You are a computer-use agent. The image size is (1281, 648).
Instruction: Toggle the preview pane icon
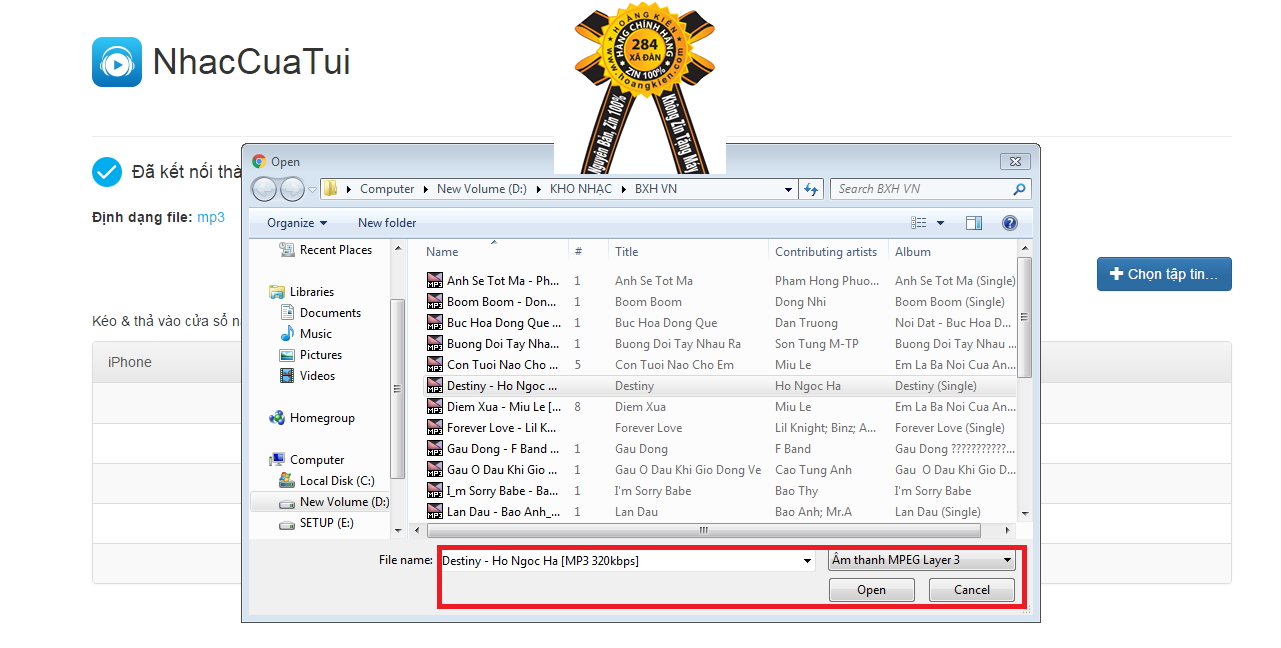point(974,223)
